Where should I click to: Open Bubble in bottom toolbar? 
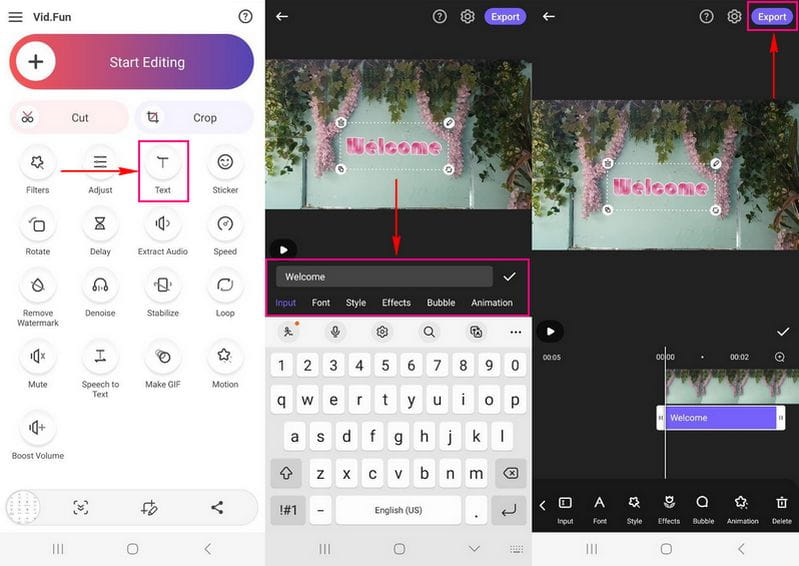click(703, 509)
